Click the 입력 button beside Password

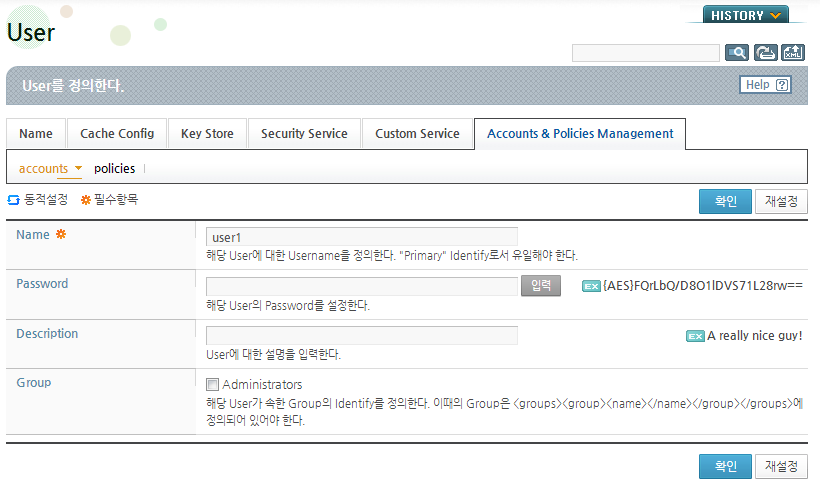(x=541, y=286)
